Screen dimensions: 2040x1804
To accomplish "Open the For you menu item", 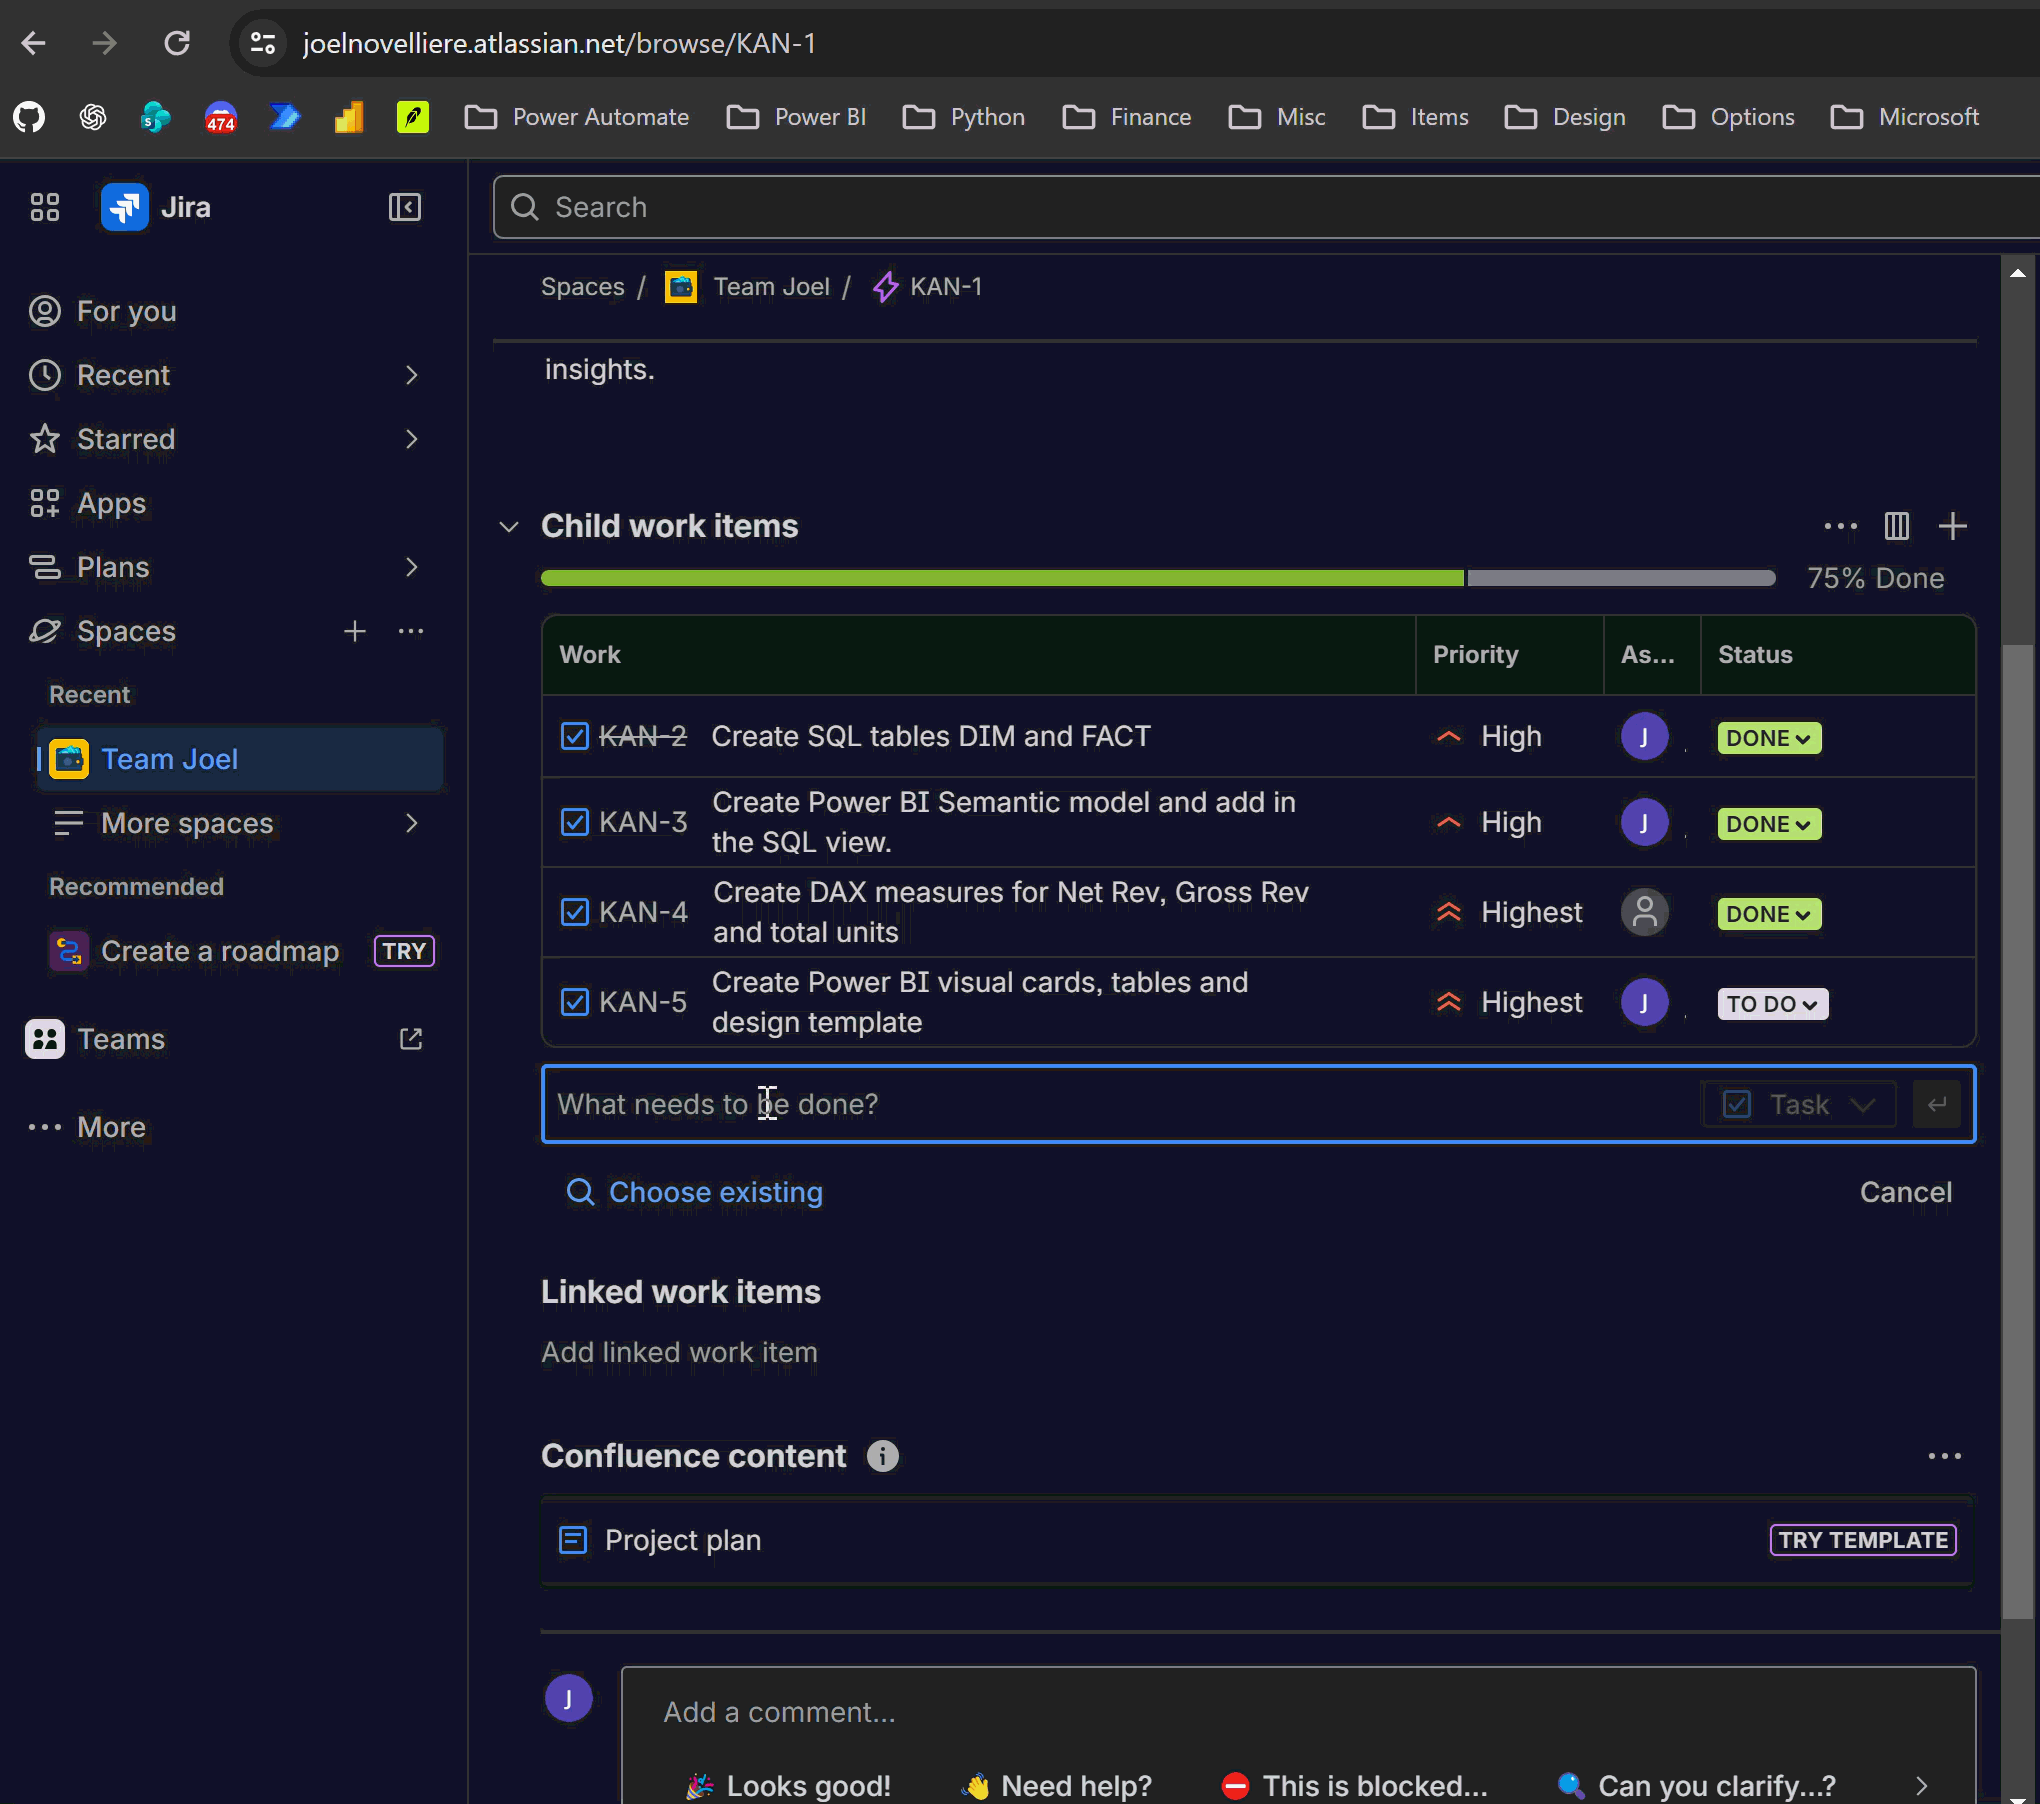I will click(x=127, y=311).
